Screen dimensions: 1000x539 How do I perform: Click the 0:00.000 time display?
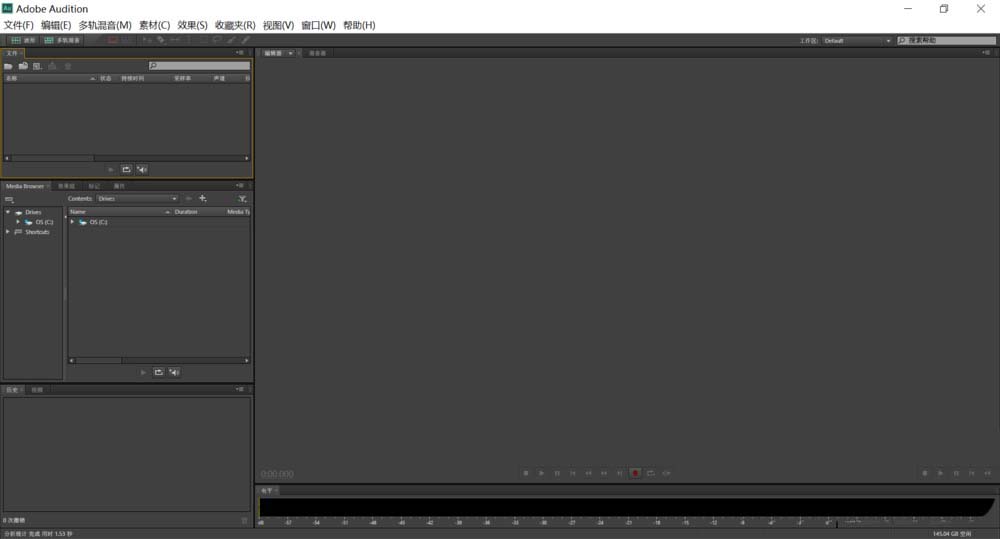[x=277, y=474]
